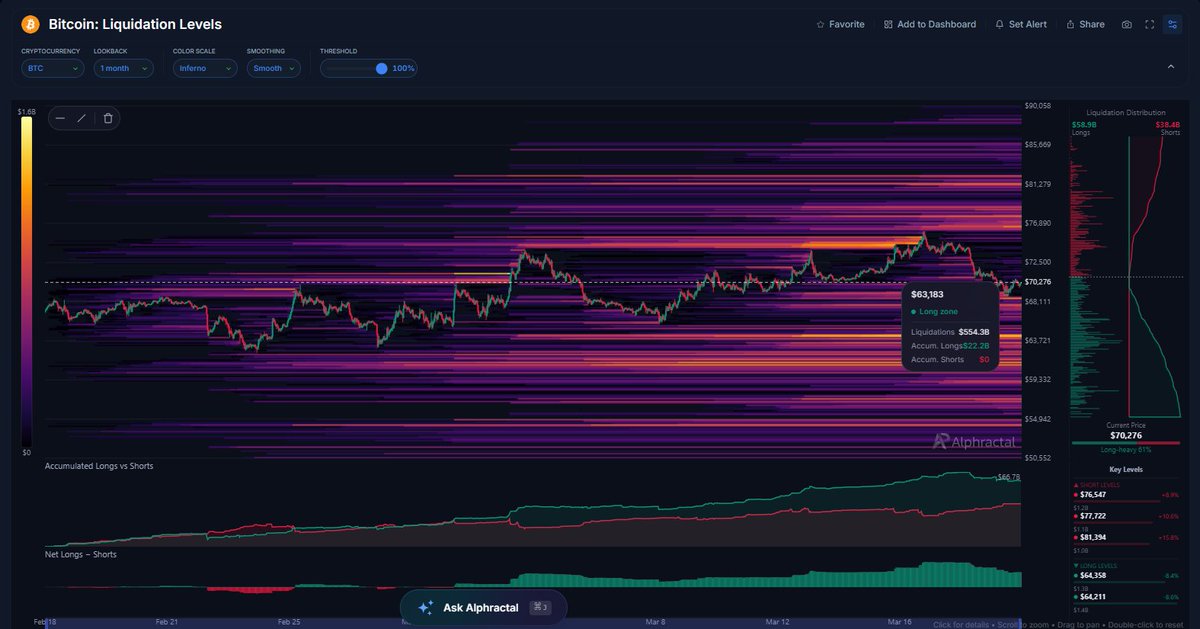
Task: Toggle the settings sliders panel icon
Action: point(1172,24)
